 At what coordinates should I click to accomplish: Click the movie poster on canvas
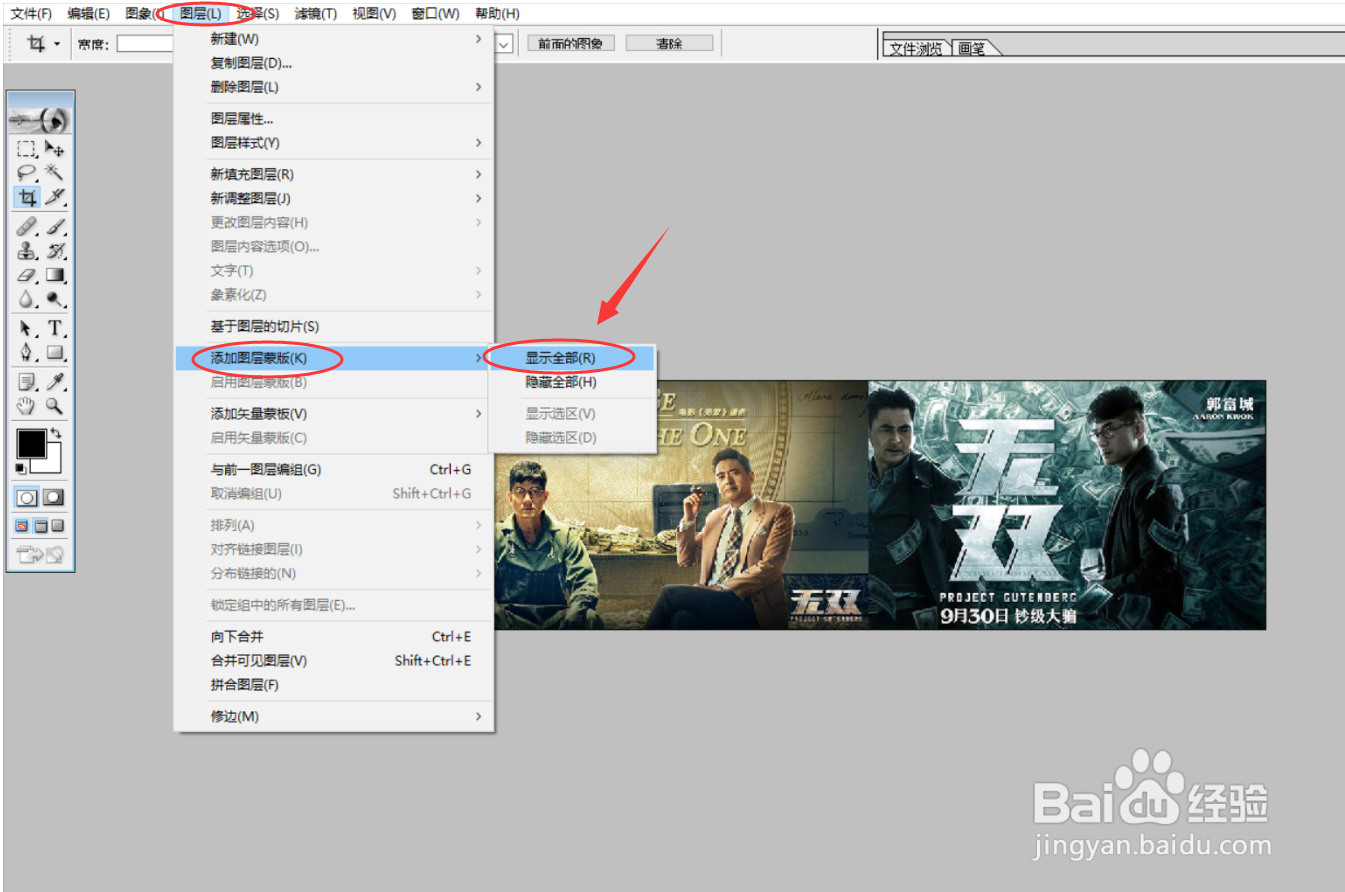(x=880, y=505)
